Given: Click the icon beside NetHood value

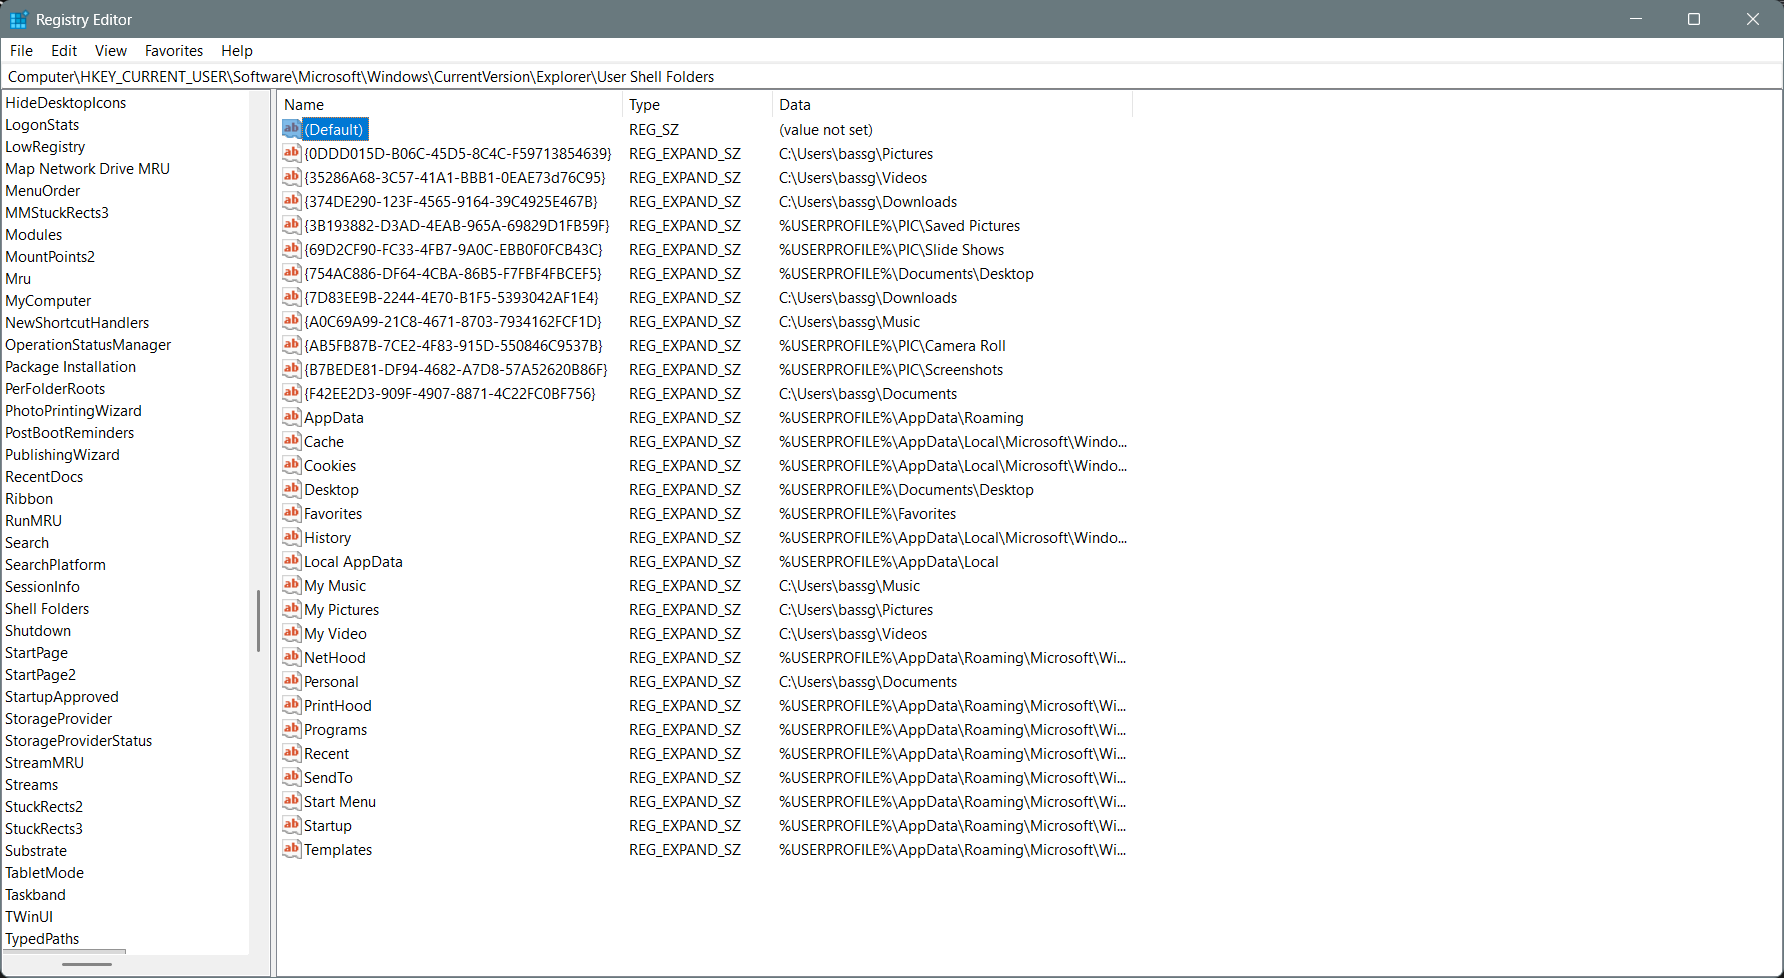Looking at the screenshot, I should (291, 657).
